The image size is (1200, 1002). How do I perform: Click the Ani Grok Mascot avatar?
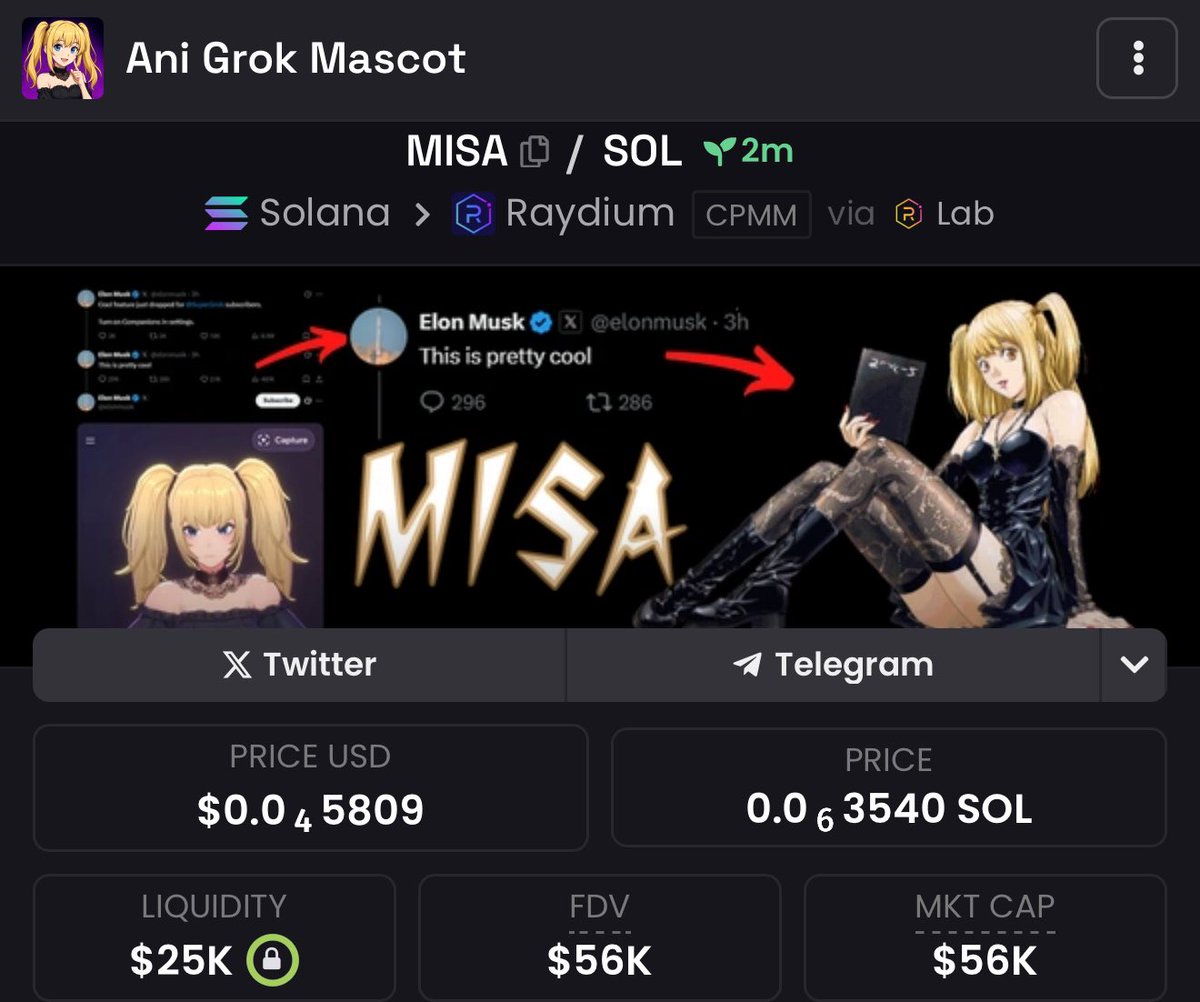(x=63, y=58)
